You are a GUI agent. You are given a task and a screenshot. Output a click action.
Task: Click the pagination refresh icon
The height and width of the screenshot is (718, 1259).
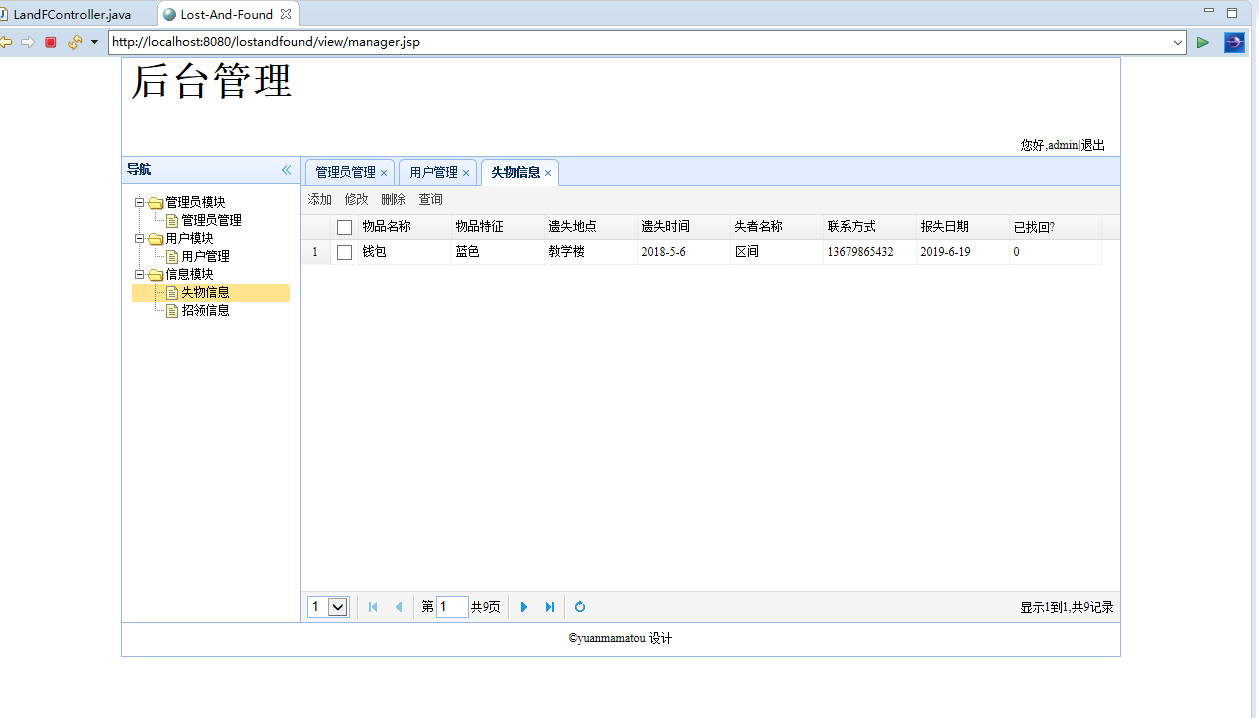point(580,607)
